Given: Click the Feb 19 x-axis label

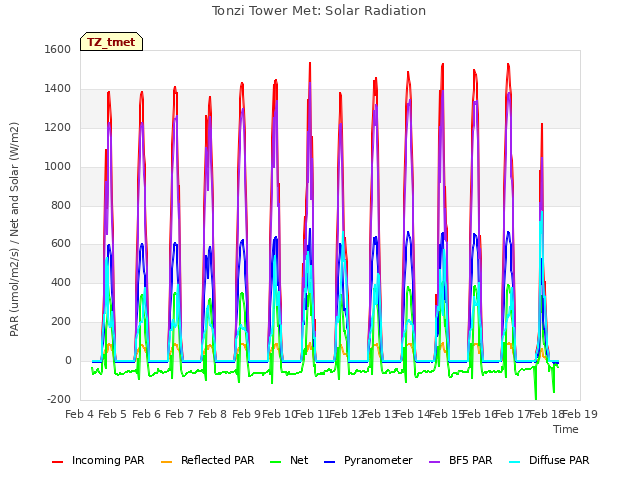Looking at the screenshot, I should [580, 414].
